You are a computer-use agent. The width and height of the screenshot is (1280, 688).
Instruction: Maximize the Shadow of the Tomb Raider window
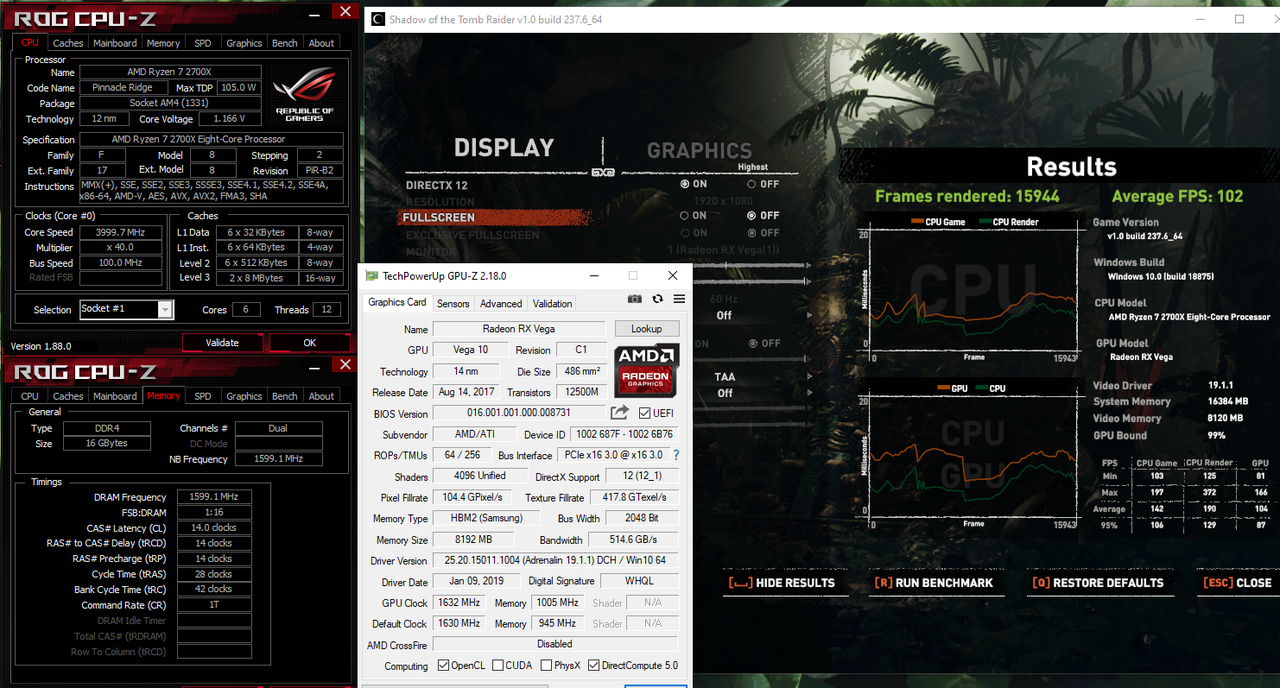click(x=1240, y=19)
